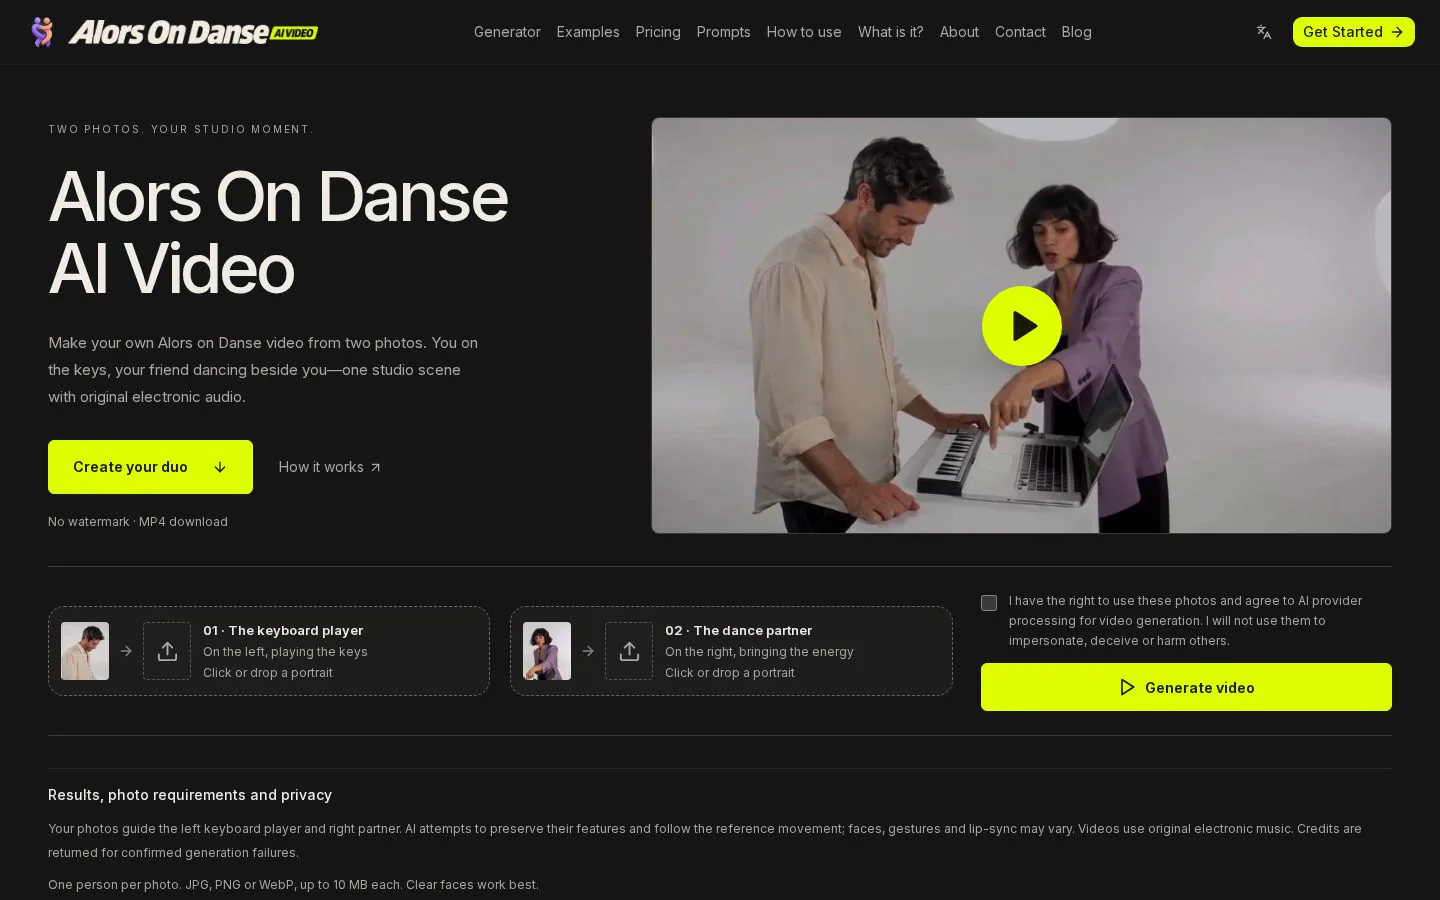The image size is (1440, 900).
Task: Tick the photo rights agreement checkbox
Action: (x=989, y=603)
